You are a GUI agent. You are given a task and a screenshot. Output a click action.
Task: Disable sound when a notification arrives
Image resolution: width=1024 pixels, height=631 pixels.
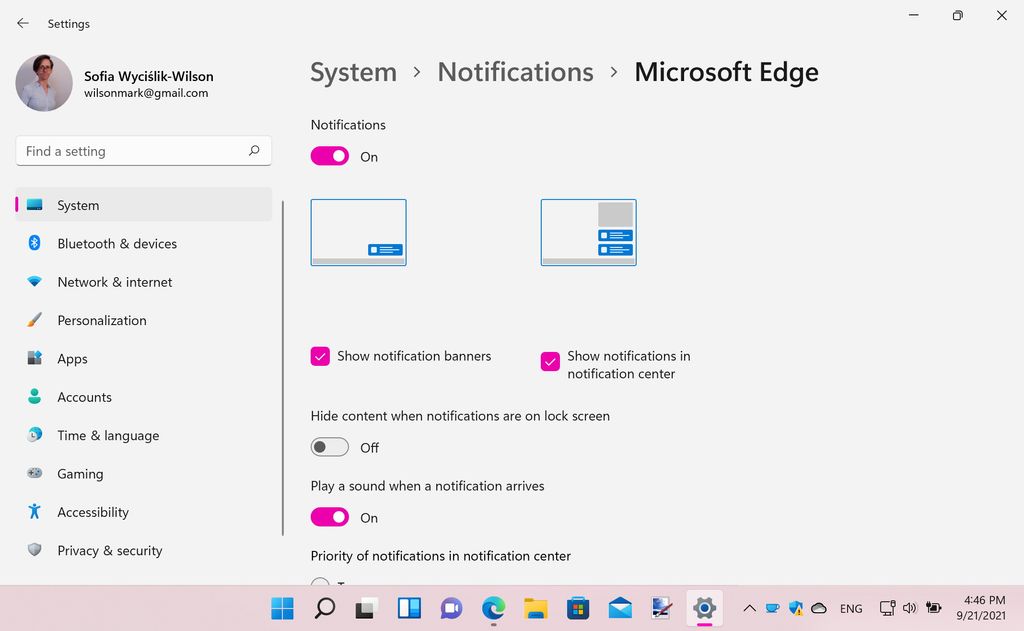pyautogui.click(x=329, y=517)
